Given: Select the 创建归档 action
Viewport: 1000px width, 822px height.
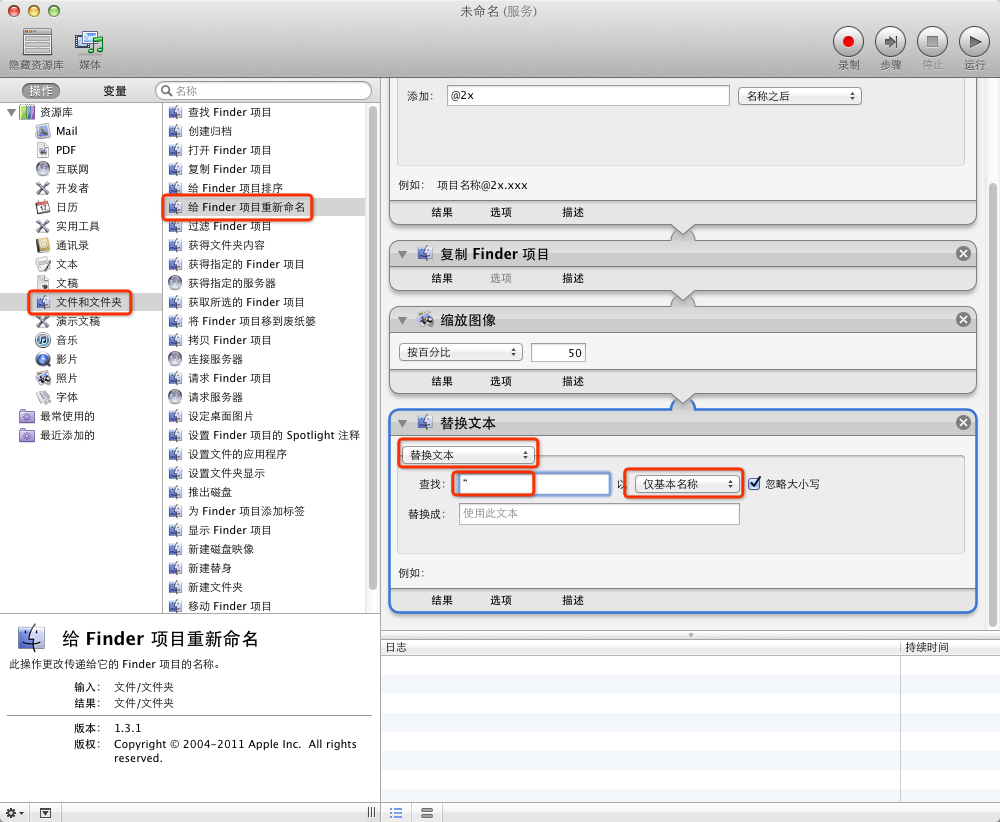Looking at the screenshot, I should tap(210, 131).
